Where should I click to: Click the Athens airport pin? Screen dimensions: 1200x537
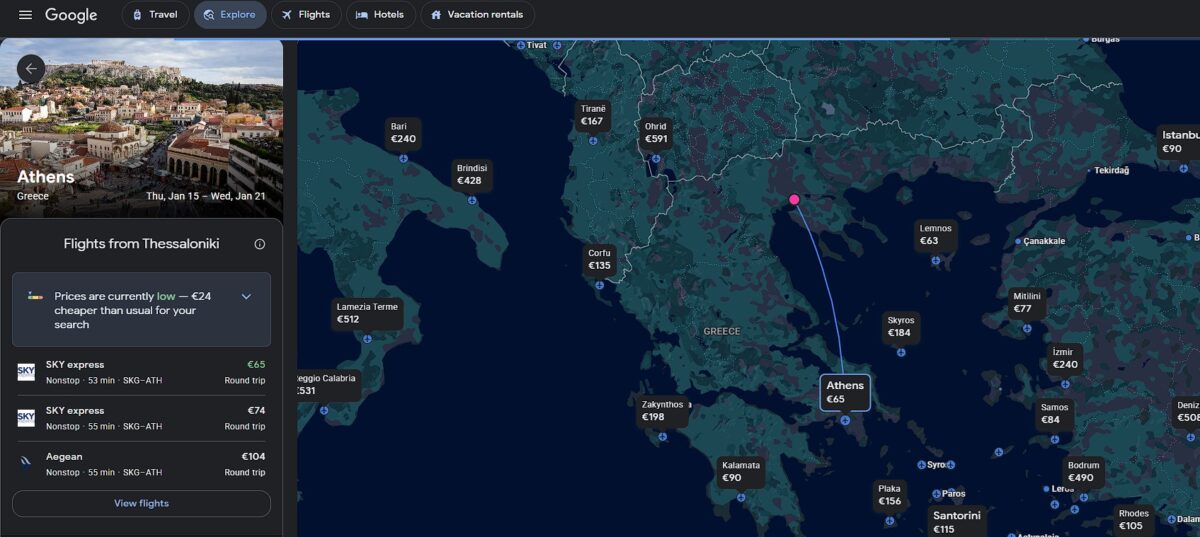(845, 421)
